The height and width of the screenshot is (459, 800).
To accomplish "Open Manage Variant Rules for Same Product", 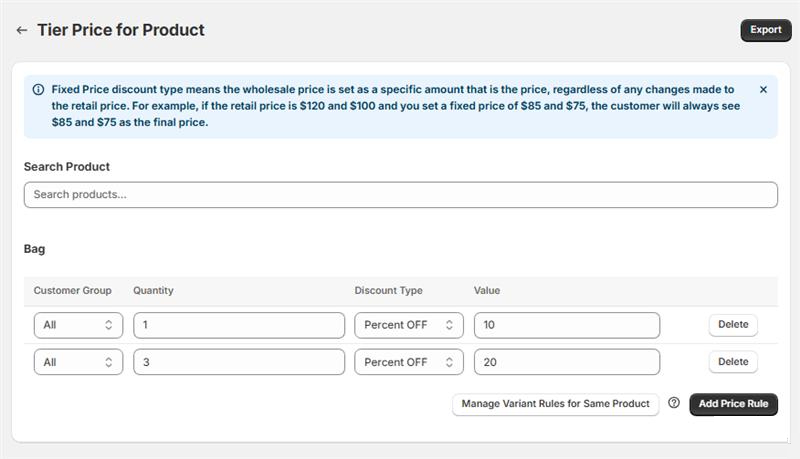I will click(x=555, y=404).
